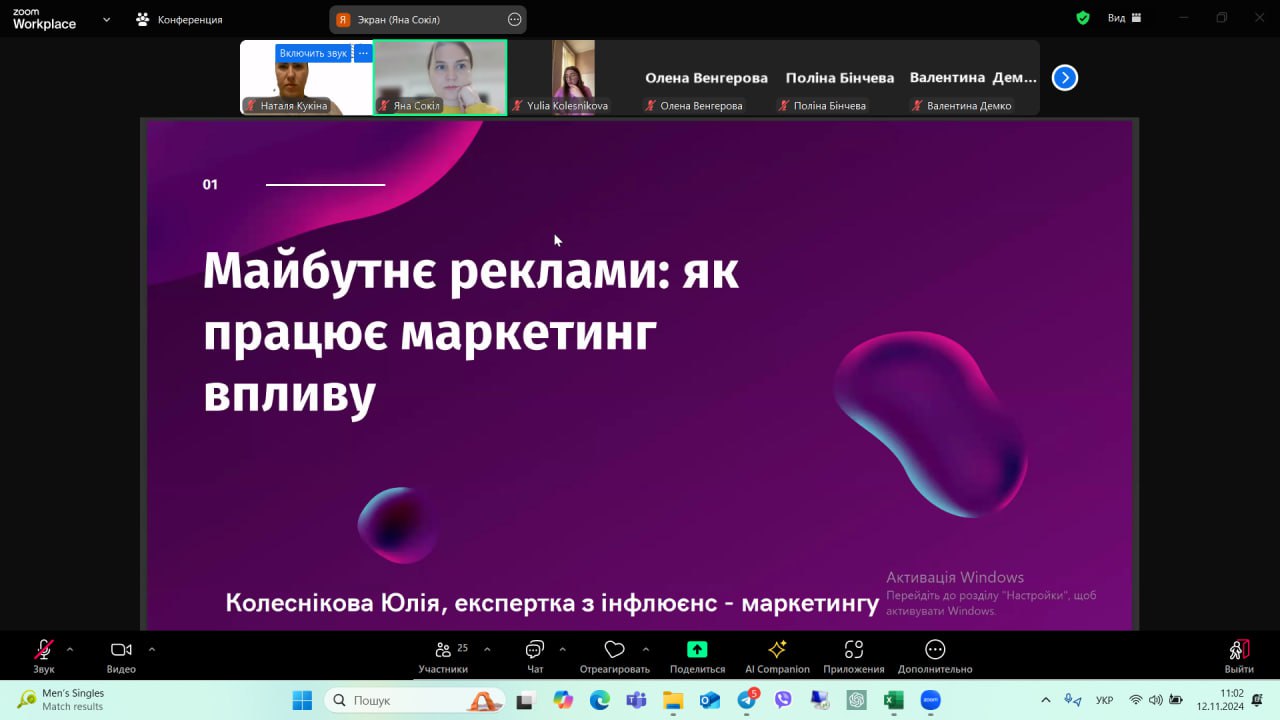
Task: Open the Chat panel
Action: point(535,656)
